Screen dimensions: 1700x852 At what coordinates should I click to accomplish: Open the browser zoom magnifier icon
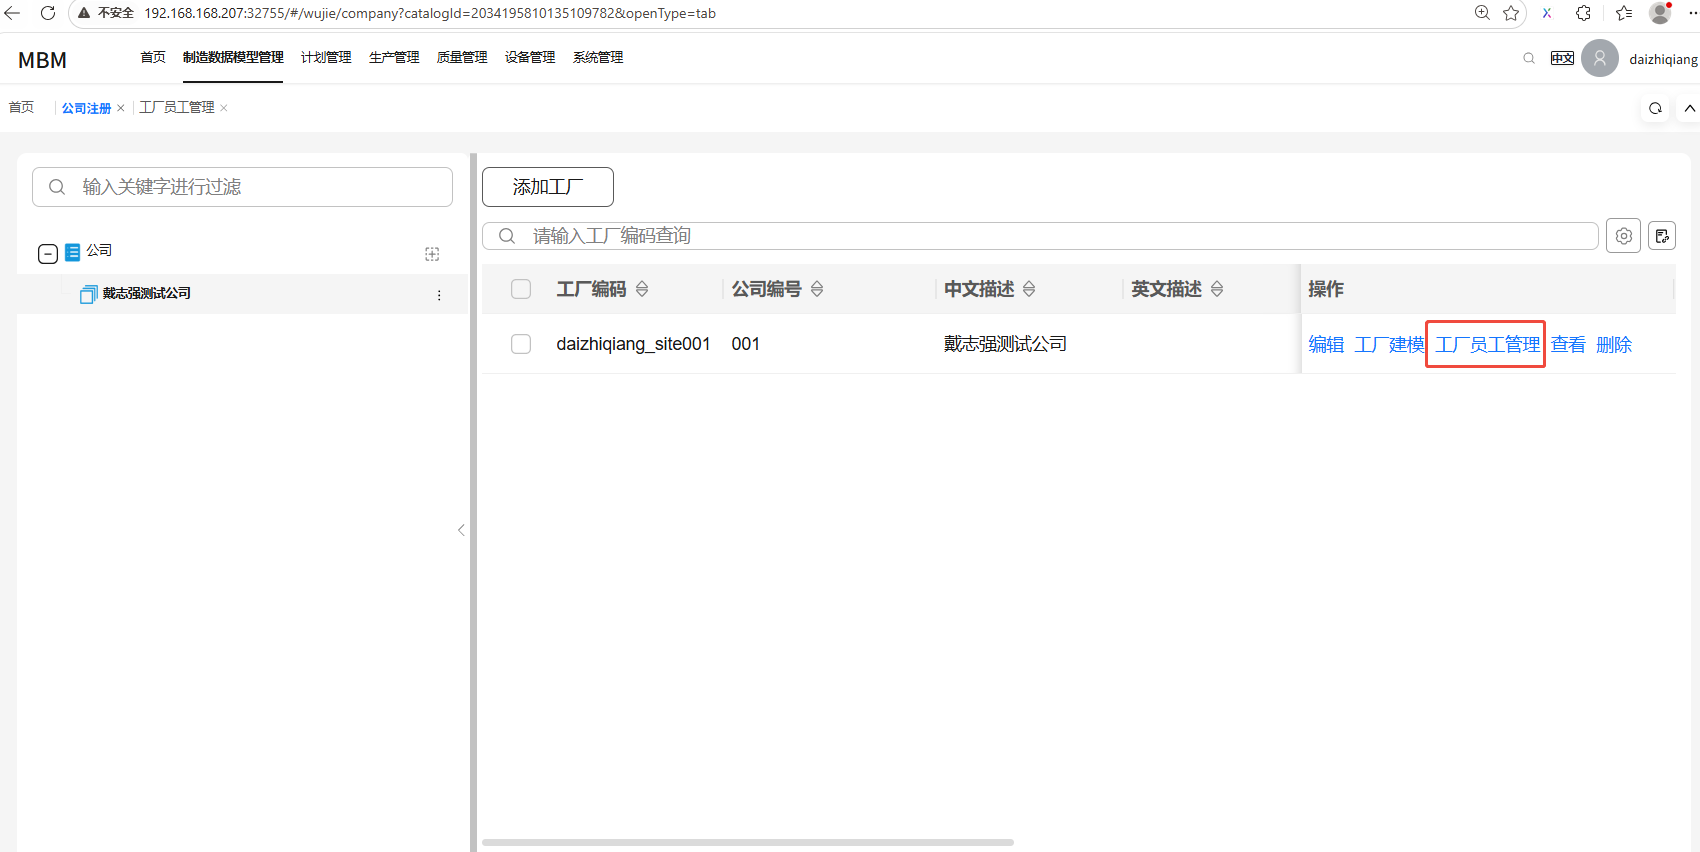(1482, 13)
